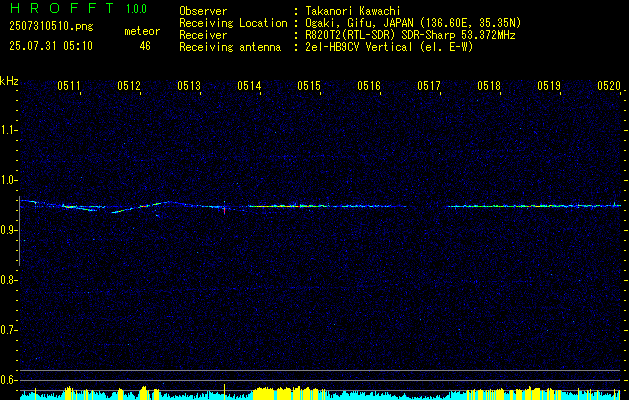629x400 pixels.
Task: Select the filename 2507310510.png
Action: 51,27
